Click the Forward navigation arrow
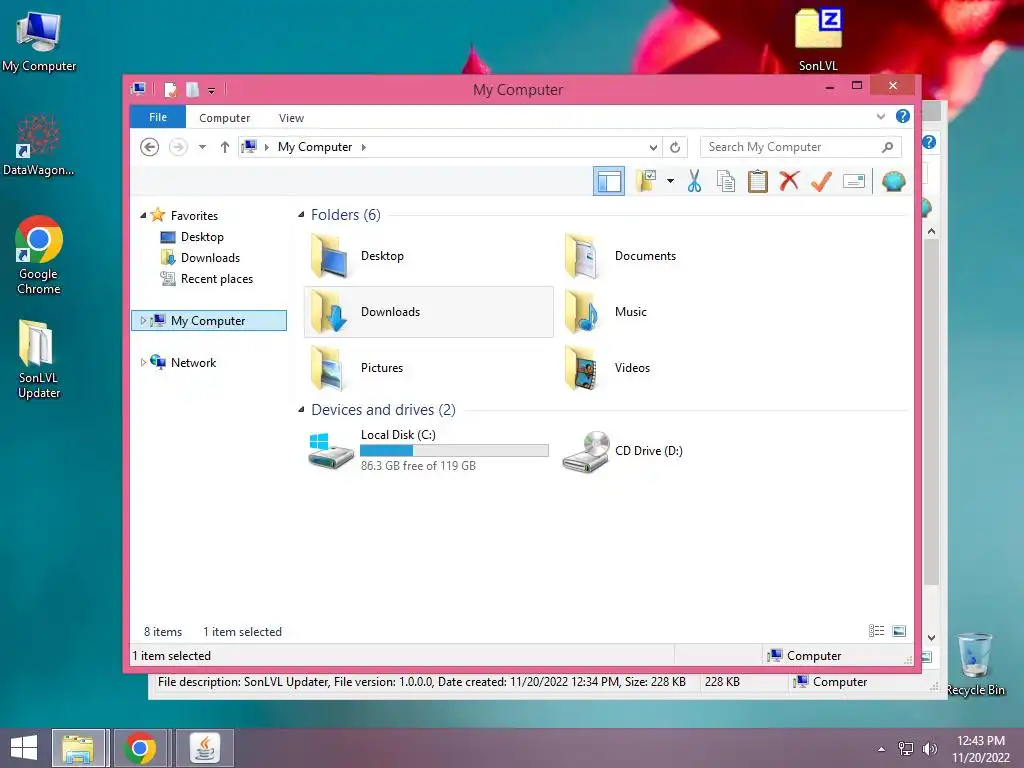Image resolution: width=1024 pixels, height=768 pixels. [178, 147]
